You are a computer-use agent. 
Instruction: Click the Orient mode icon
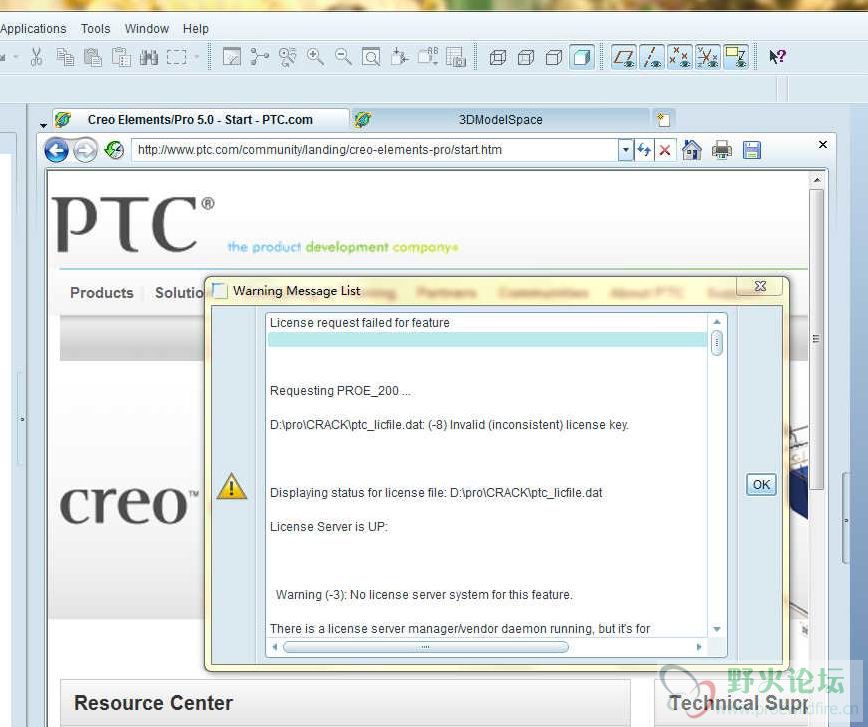pos(287,57)
